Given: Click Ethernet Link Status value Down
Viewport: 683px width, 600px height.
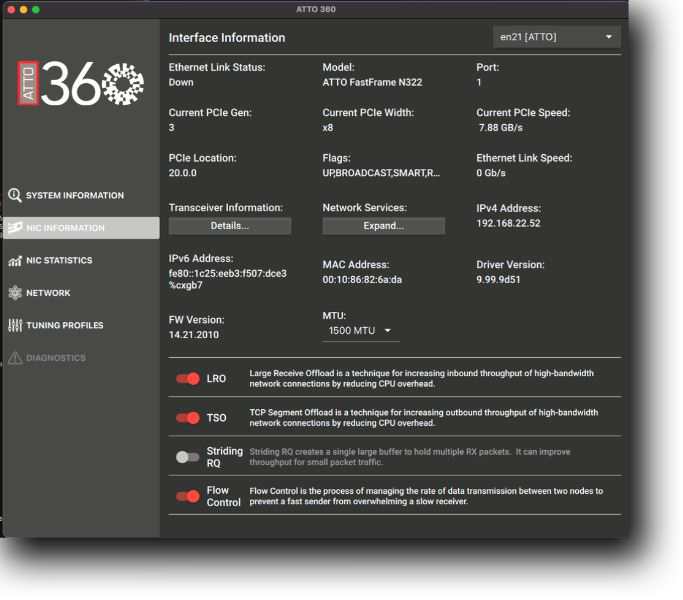Looking at the screenshot, I should tap(181, 82).
